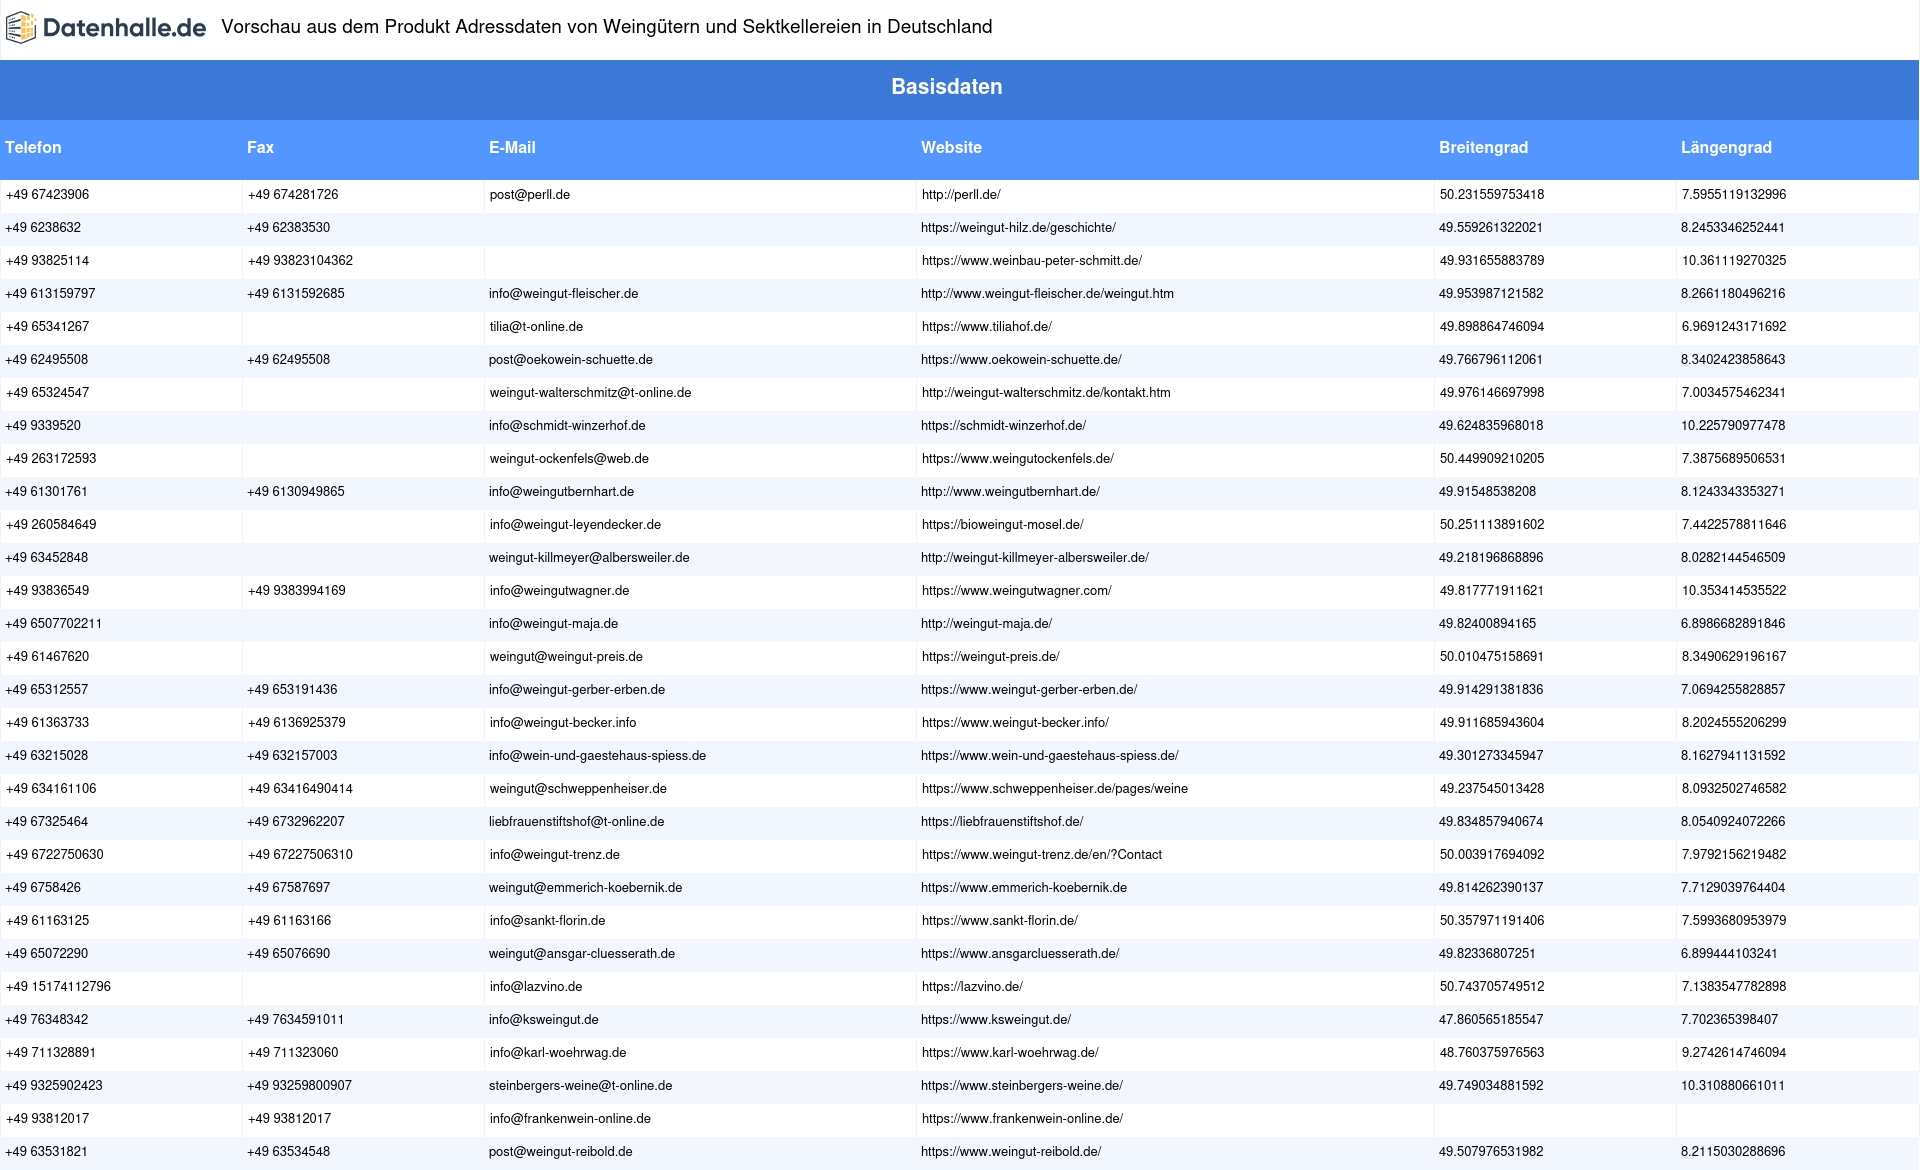Click phone number +49 6507702211
1920x1170 pixels.
[54, 624]
